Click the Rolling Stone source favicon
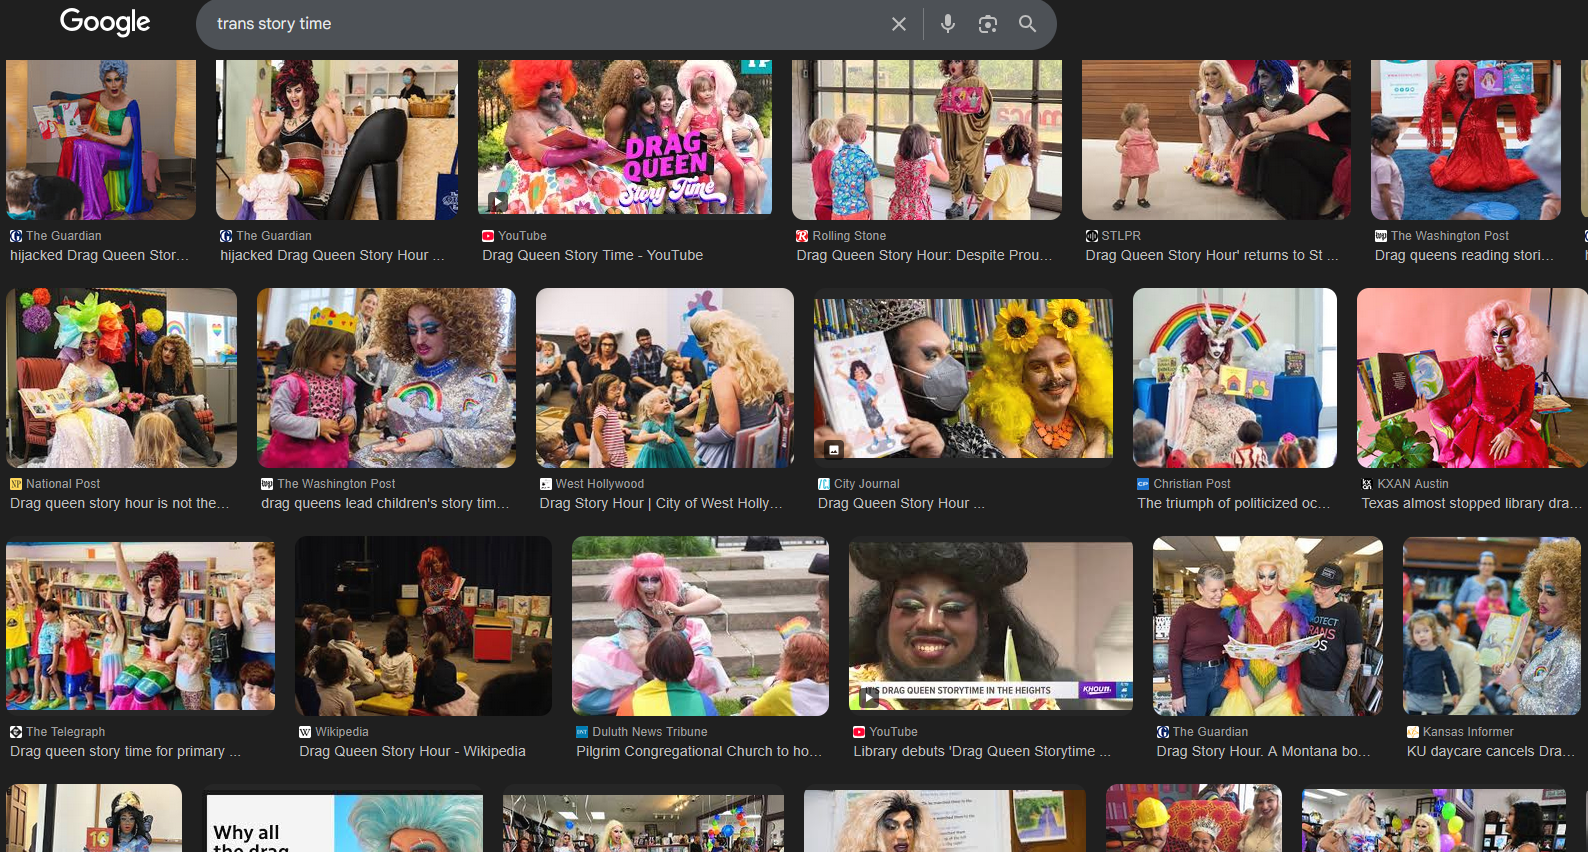The height and width of the screenshot is (852, 1588). tap(802, 236)
